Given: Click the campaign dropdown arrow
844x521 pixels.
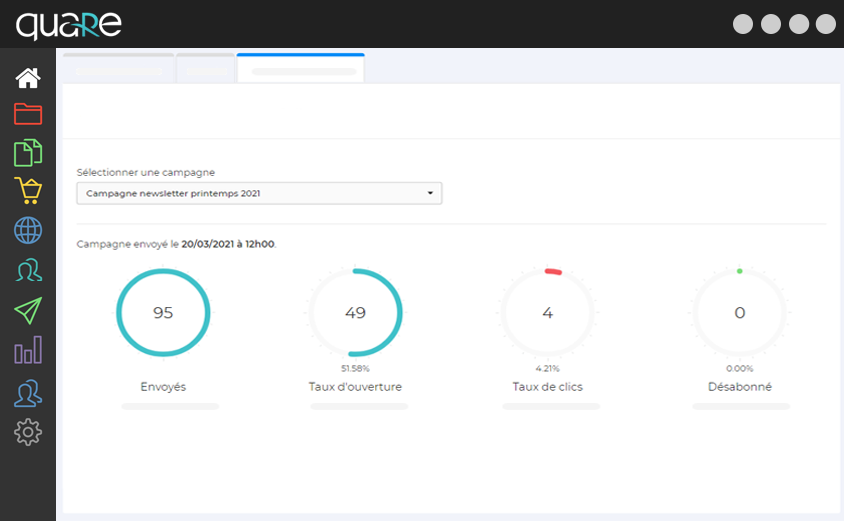Looking at the screenshot, I should point(430,193).
